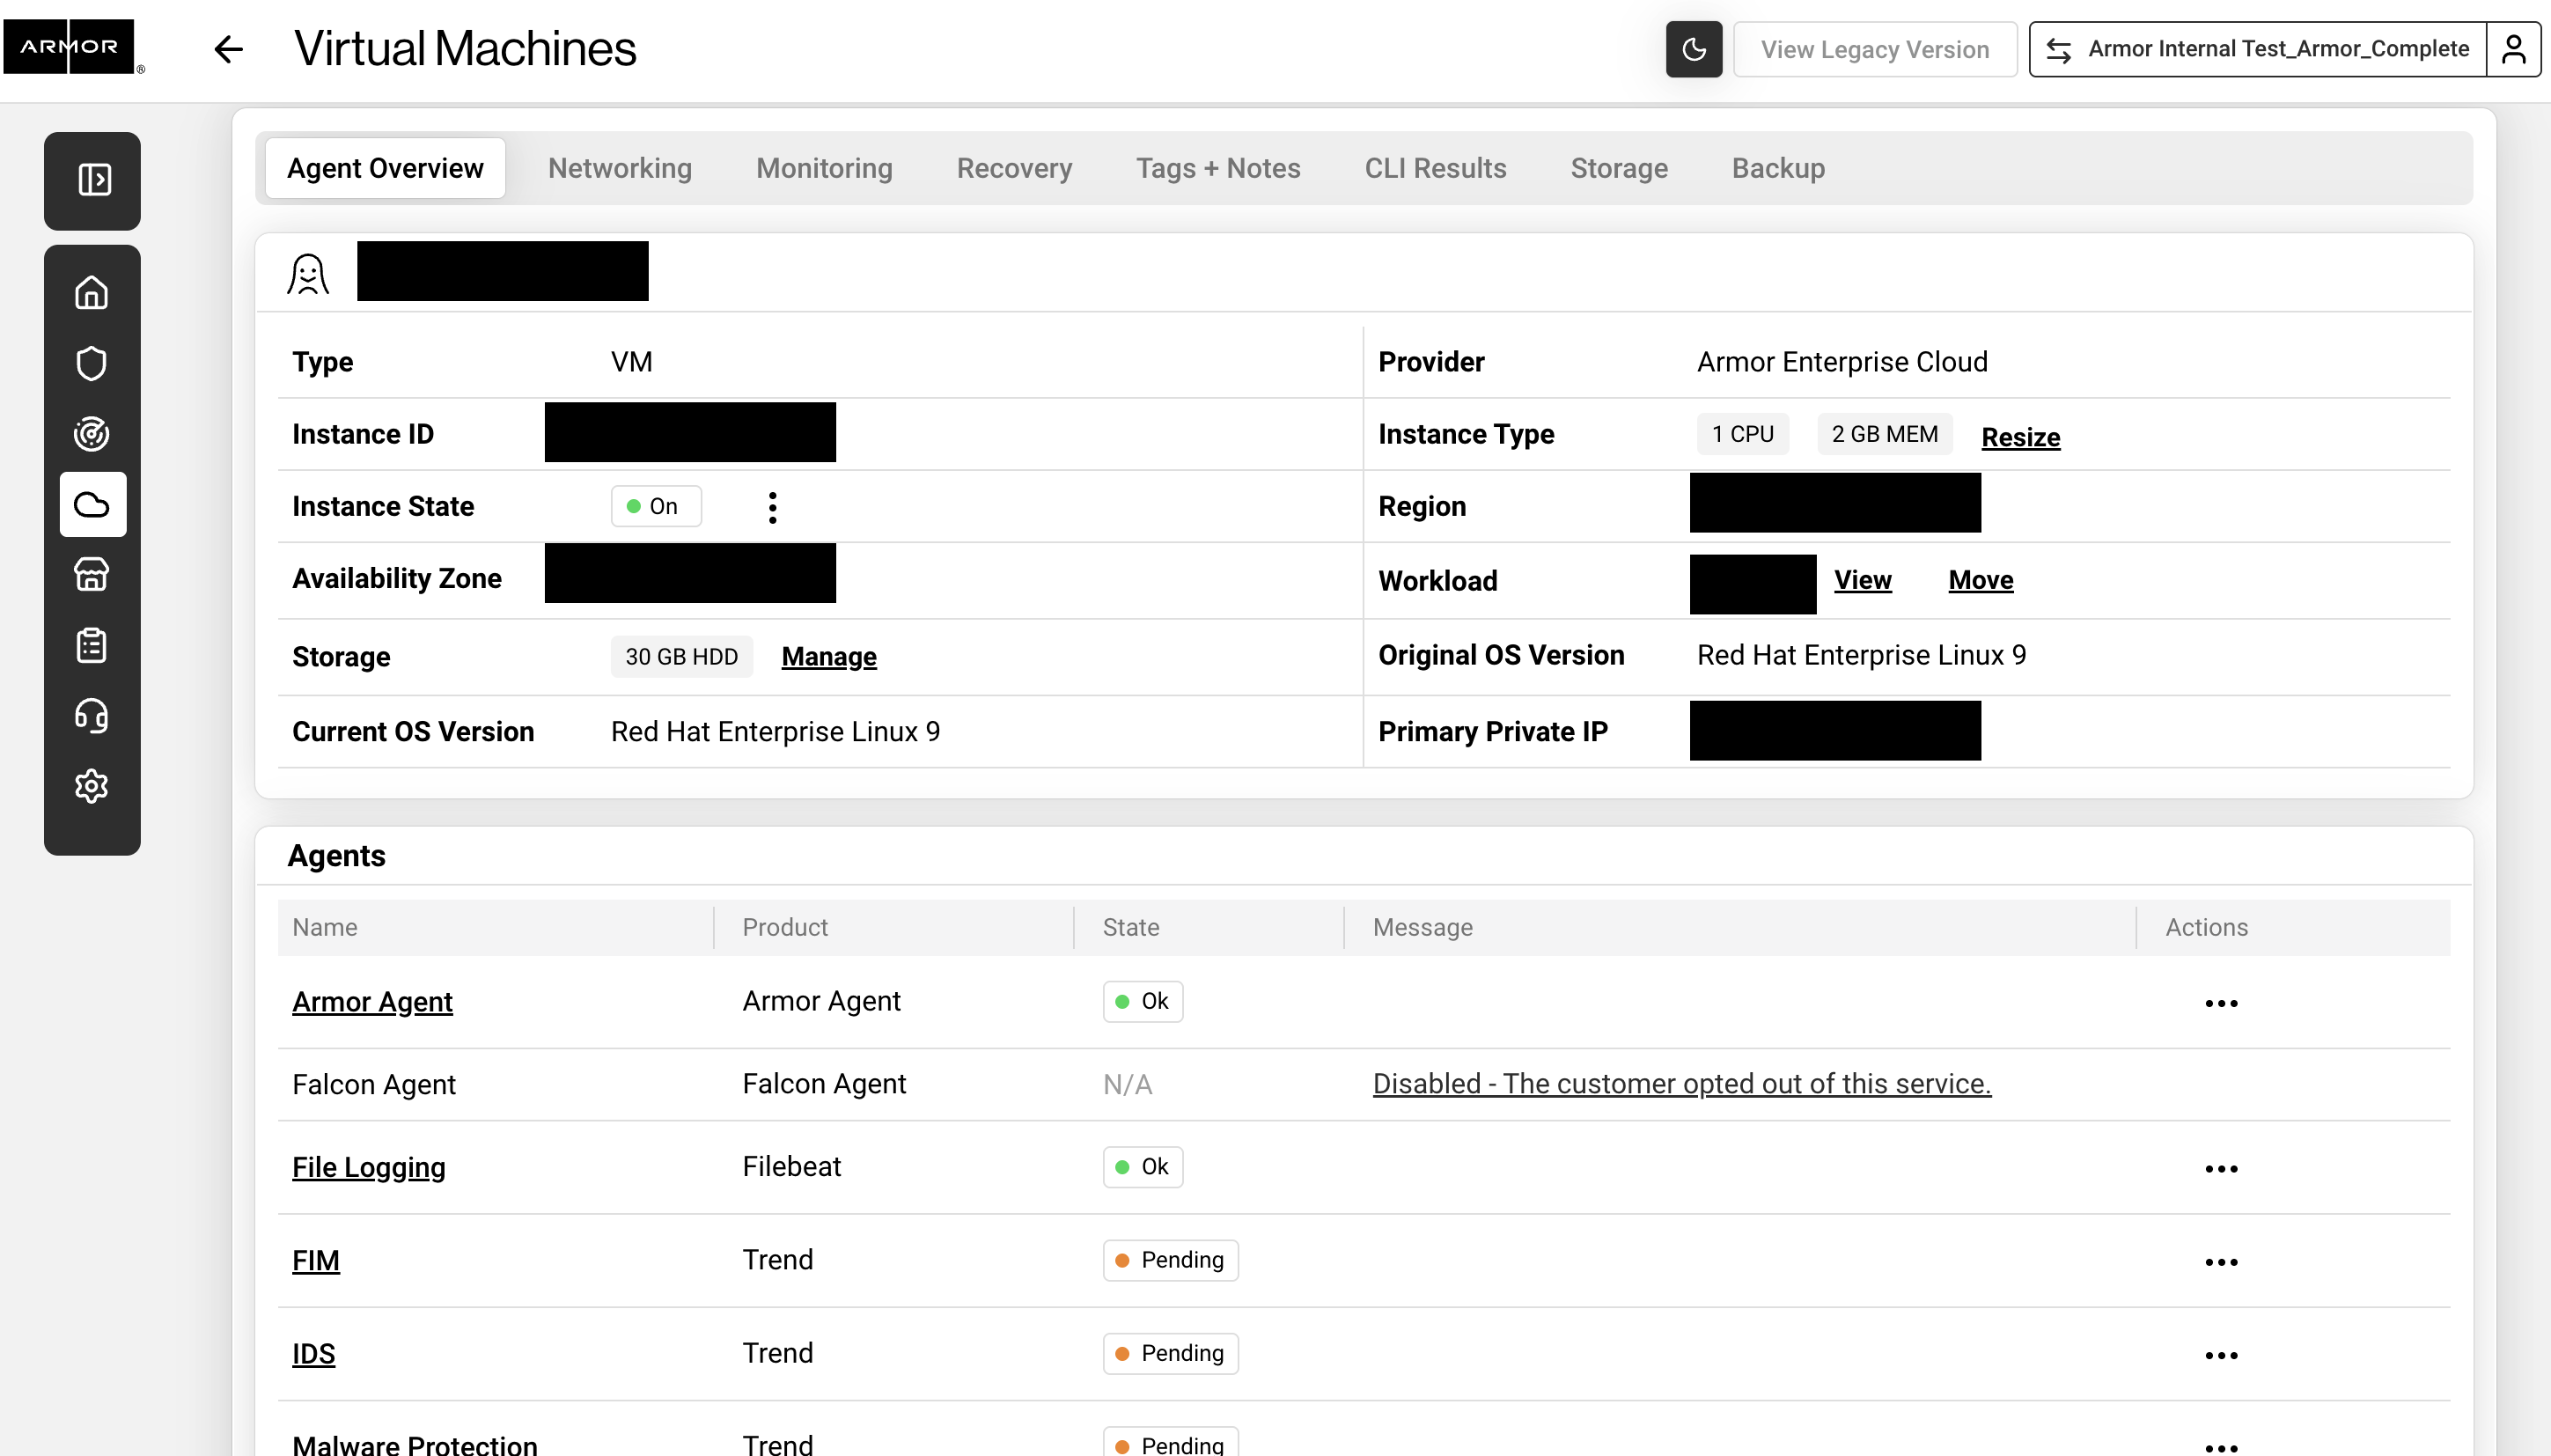Switch to the Backup tab
Image resolution: width=2551 pixels, height=1456 pixels.
point(1777,168)
